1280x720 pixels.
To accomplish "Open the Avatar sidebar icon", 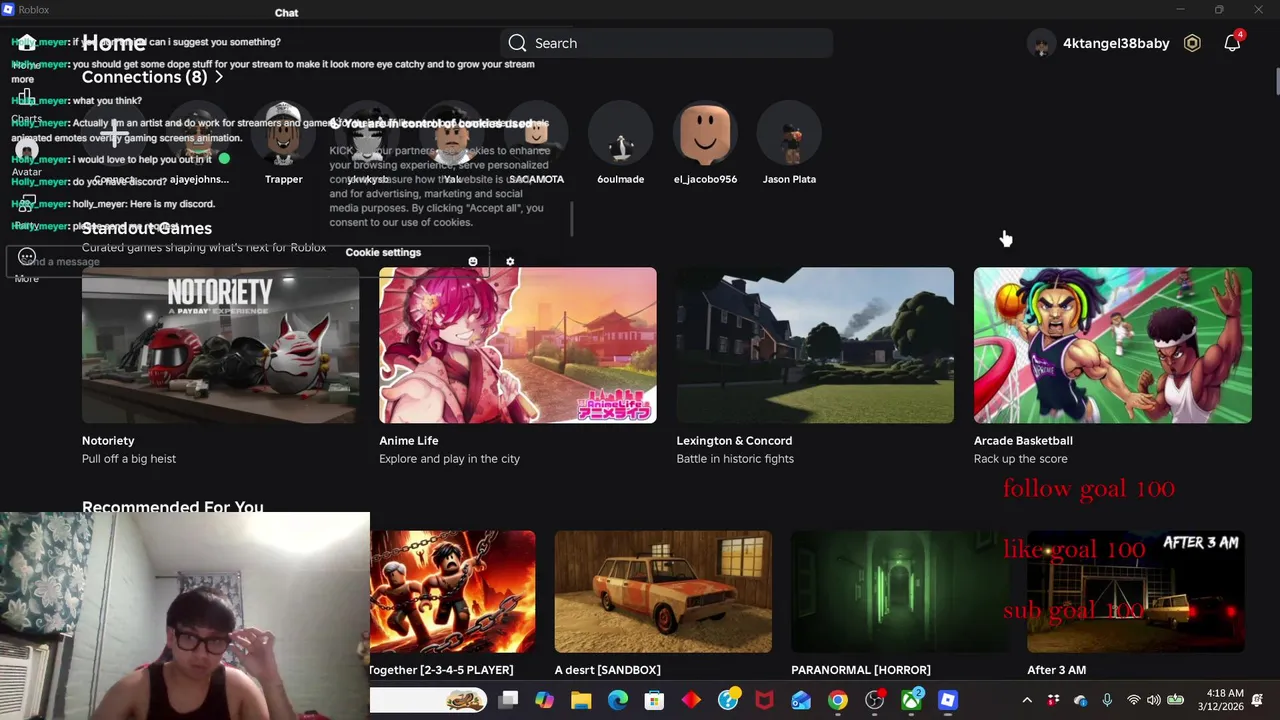I will (x=26, y=151).
